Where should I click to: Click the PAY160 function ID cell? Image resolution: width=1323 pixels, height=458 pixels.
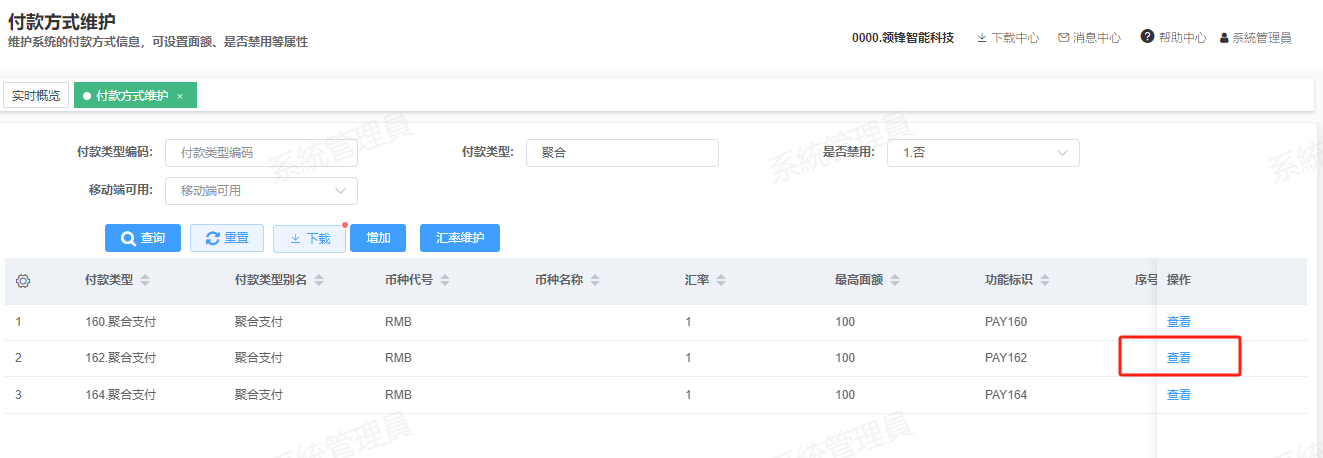click(x=1006, y=322)
